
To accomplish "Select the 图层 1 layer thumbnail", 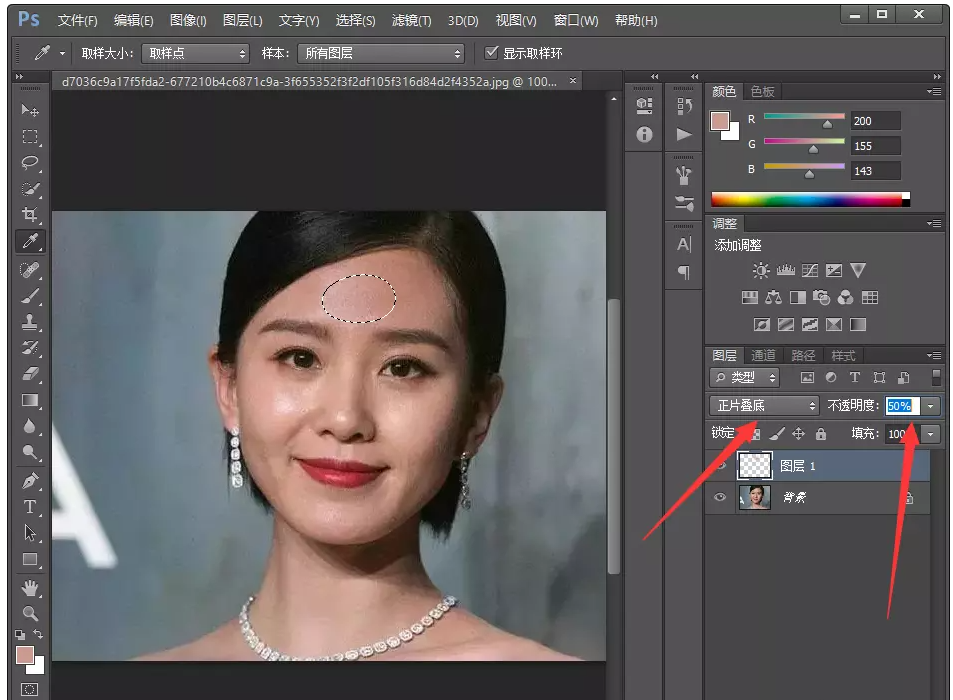I will pyautogui.click(x=754, y=465).
